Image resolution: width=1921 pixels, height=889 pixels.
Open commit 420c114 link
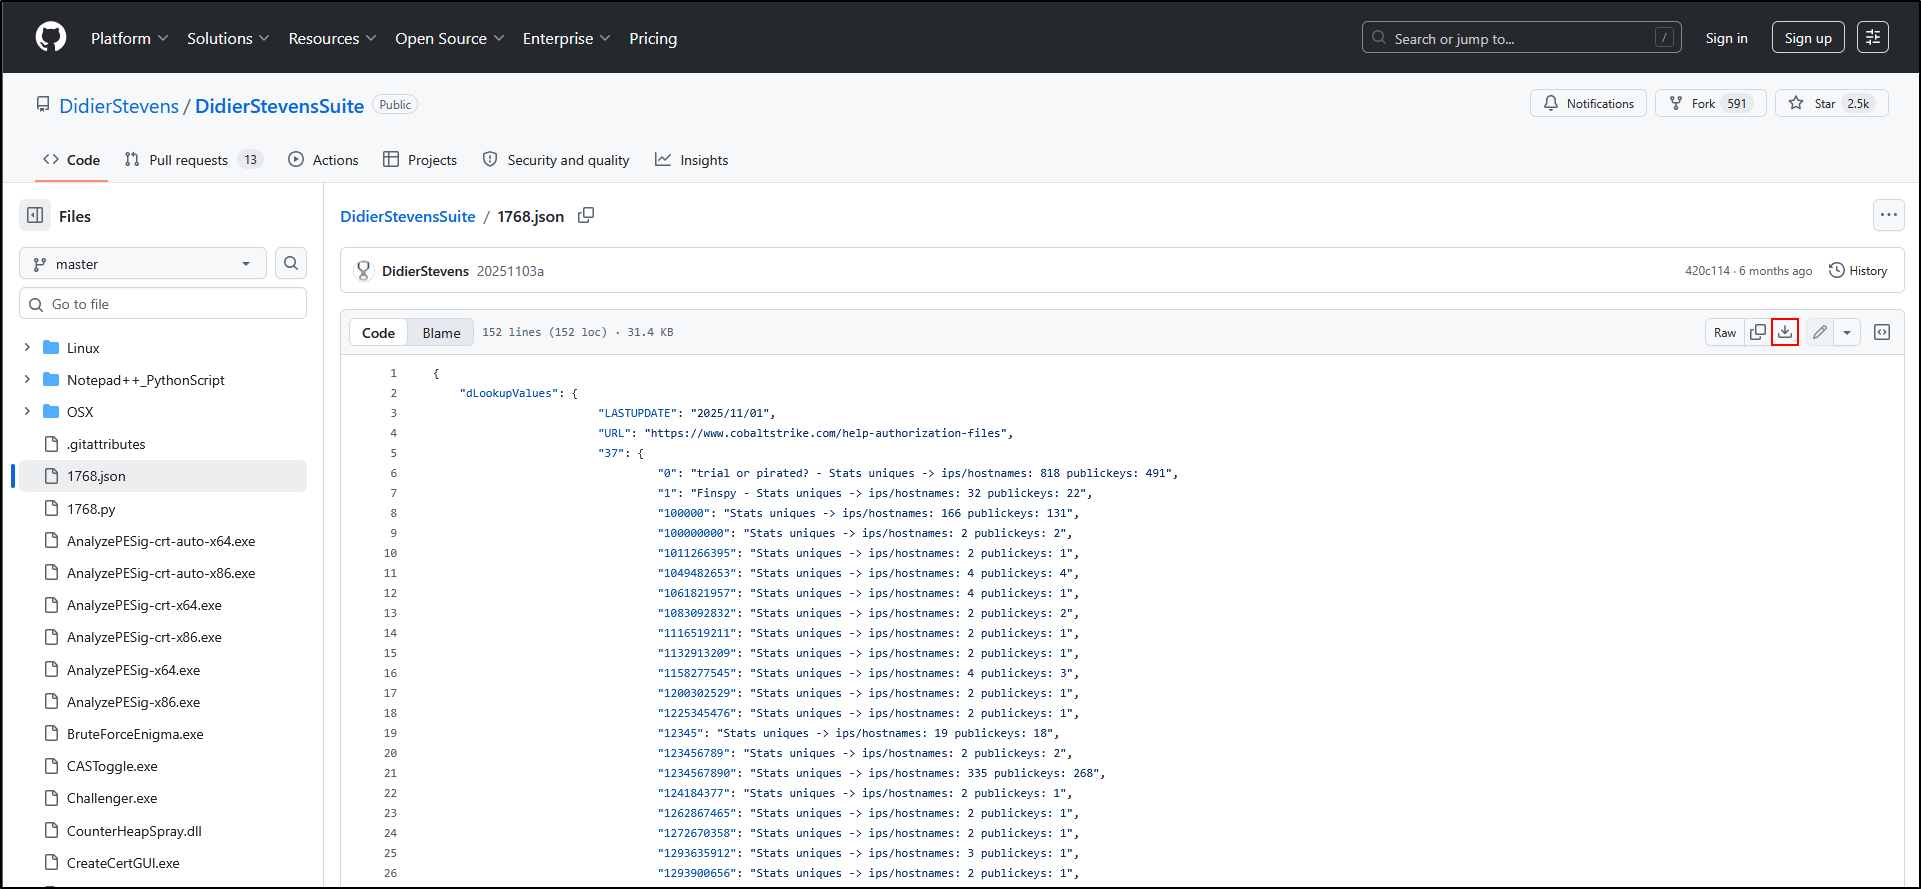click(x=1707, y=271)
